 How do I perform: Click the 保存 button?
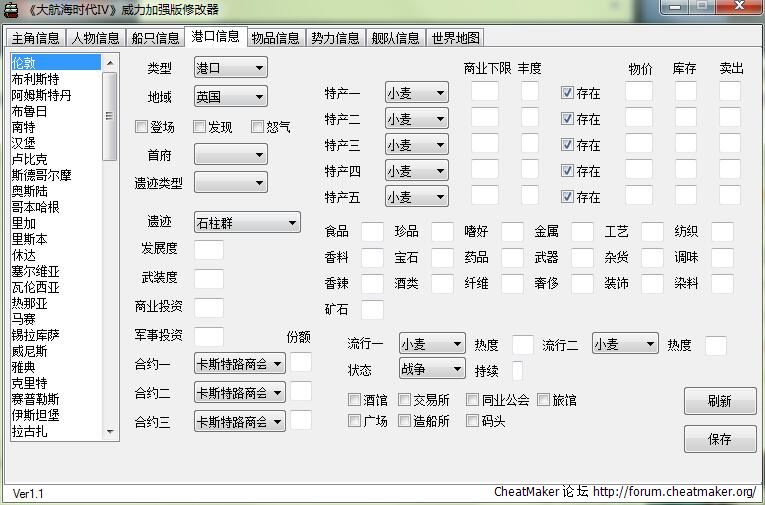[719, 439]
